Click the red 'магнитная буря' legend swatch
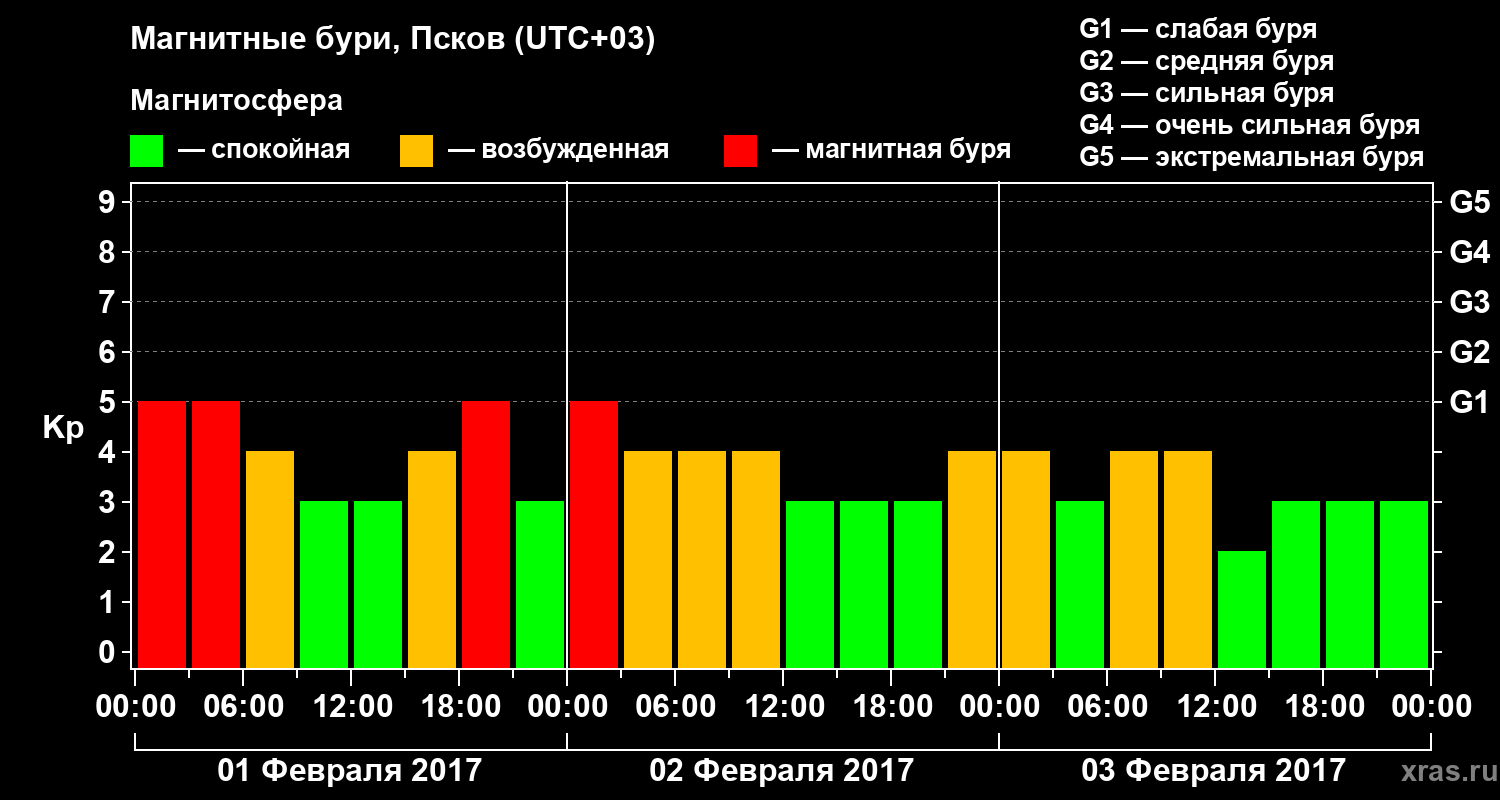Screen dimensions: 1500x800 click(740, 151)
